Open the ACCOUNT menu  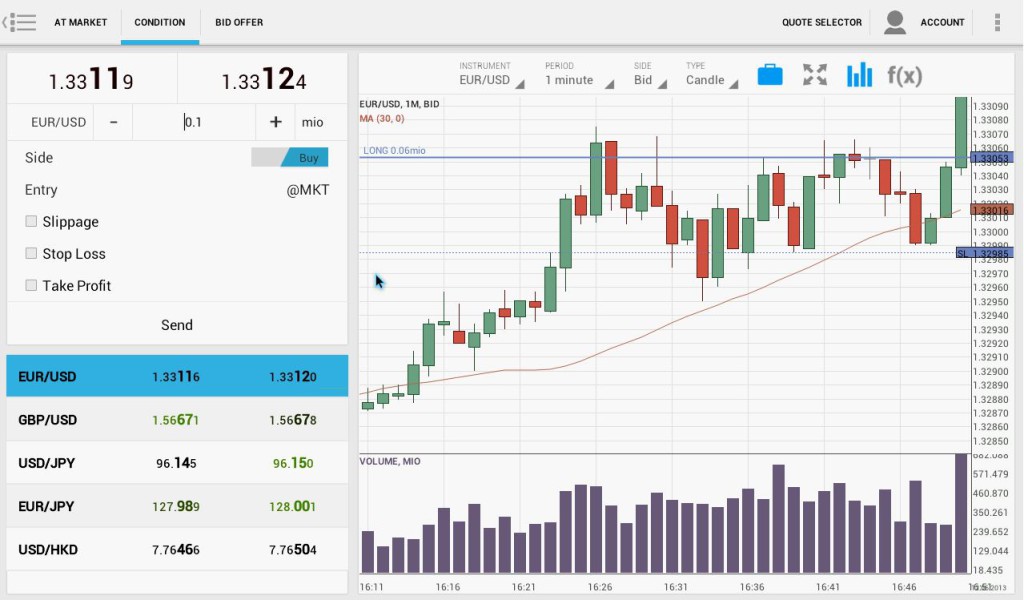click(942, 22)
